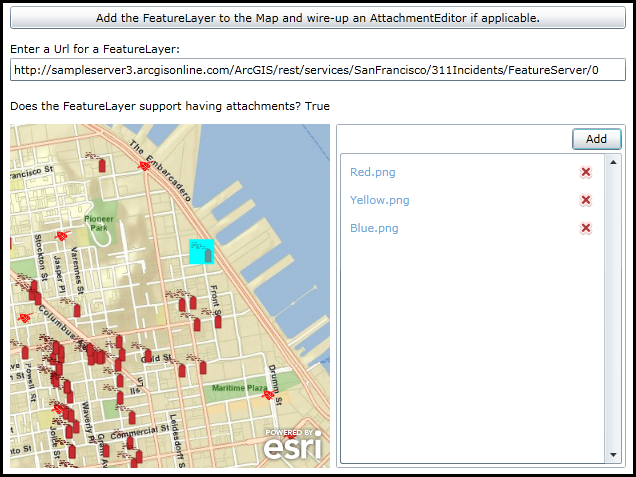This screenshot has height=477, width=636.
Task: Open the Red.png attachment link
Action: tap(373, 172)
